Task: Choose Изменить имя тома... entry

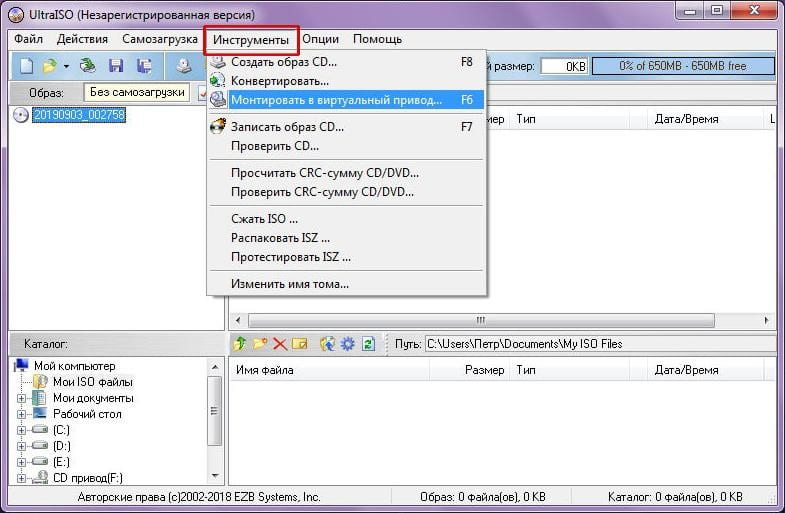Action: (346, 284)
